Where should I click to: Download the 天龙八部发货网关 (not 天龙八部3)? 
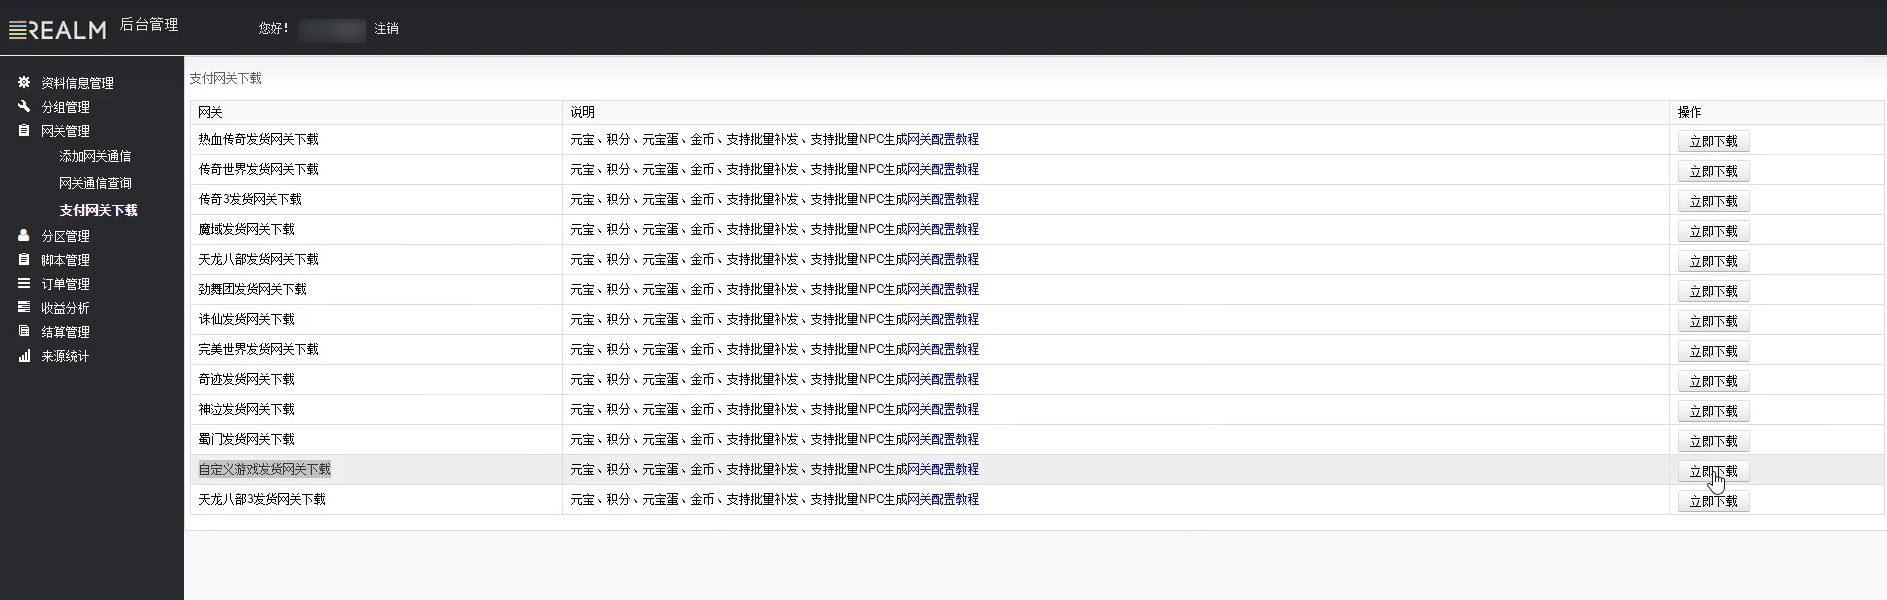[1713, 261]
